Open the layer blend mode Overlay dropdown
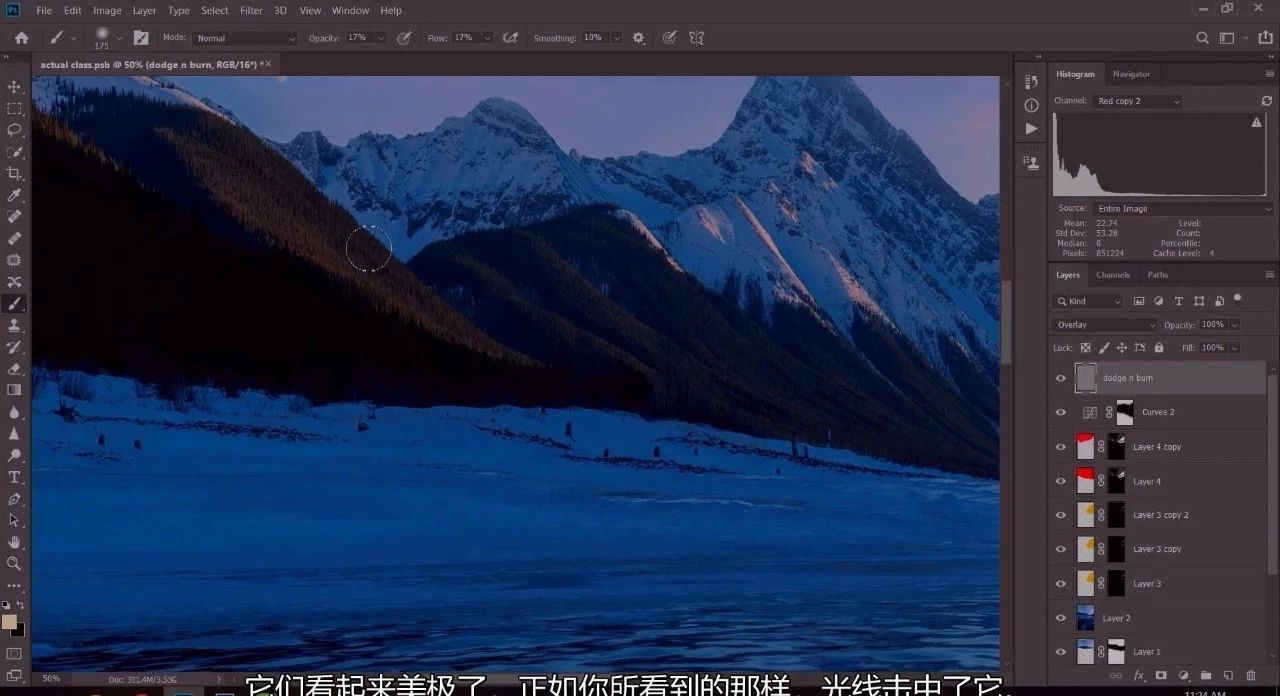This screenshot has height=696, width=1280. click(x=1104, y=325)
